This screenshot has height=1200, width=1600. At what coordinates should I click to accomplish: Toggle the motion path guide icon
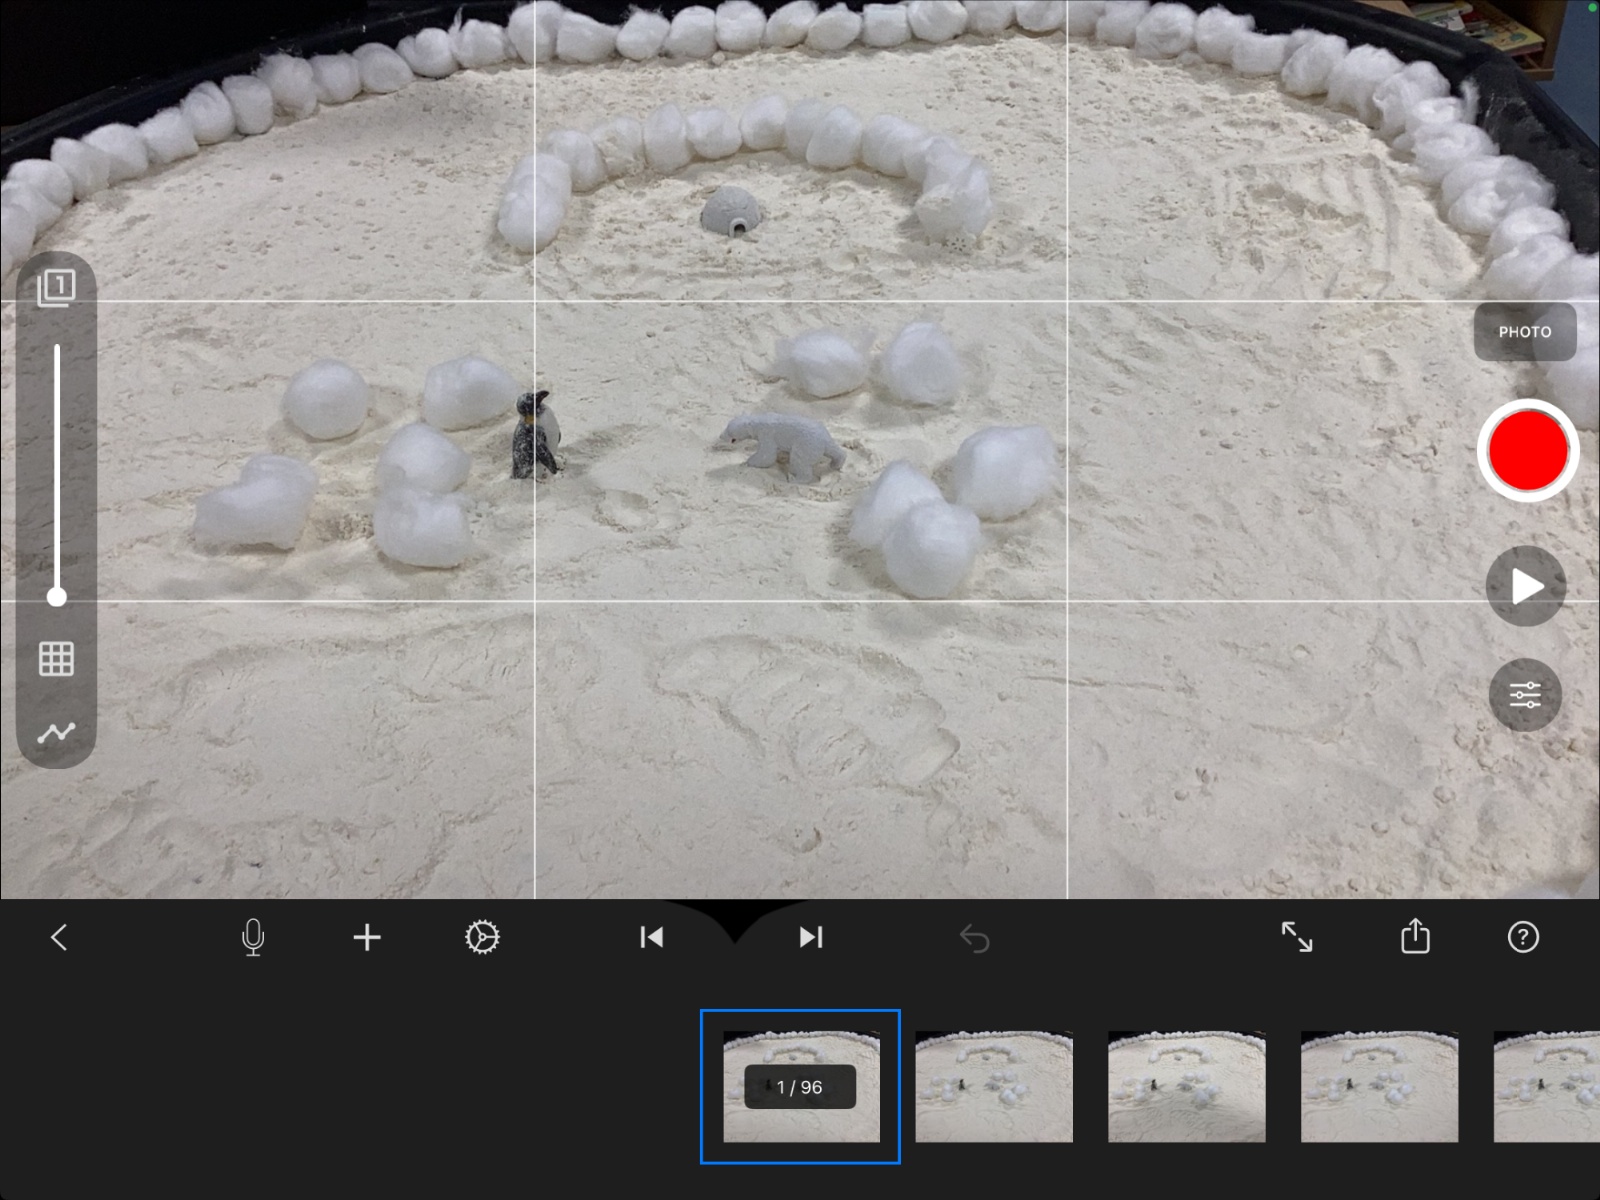56,733
